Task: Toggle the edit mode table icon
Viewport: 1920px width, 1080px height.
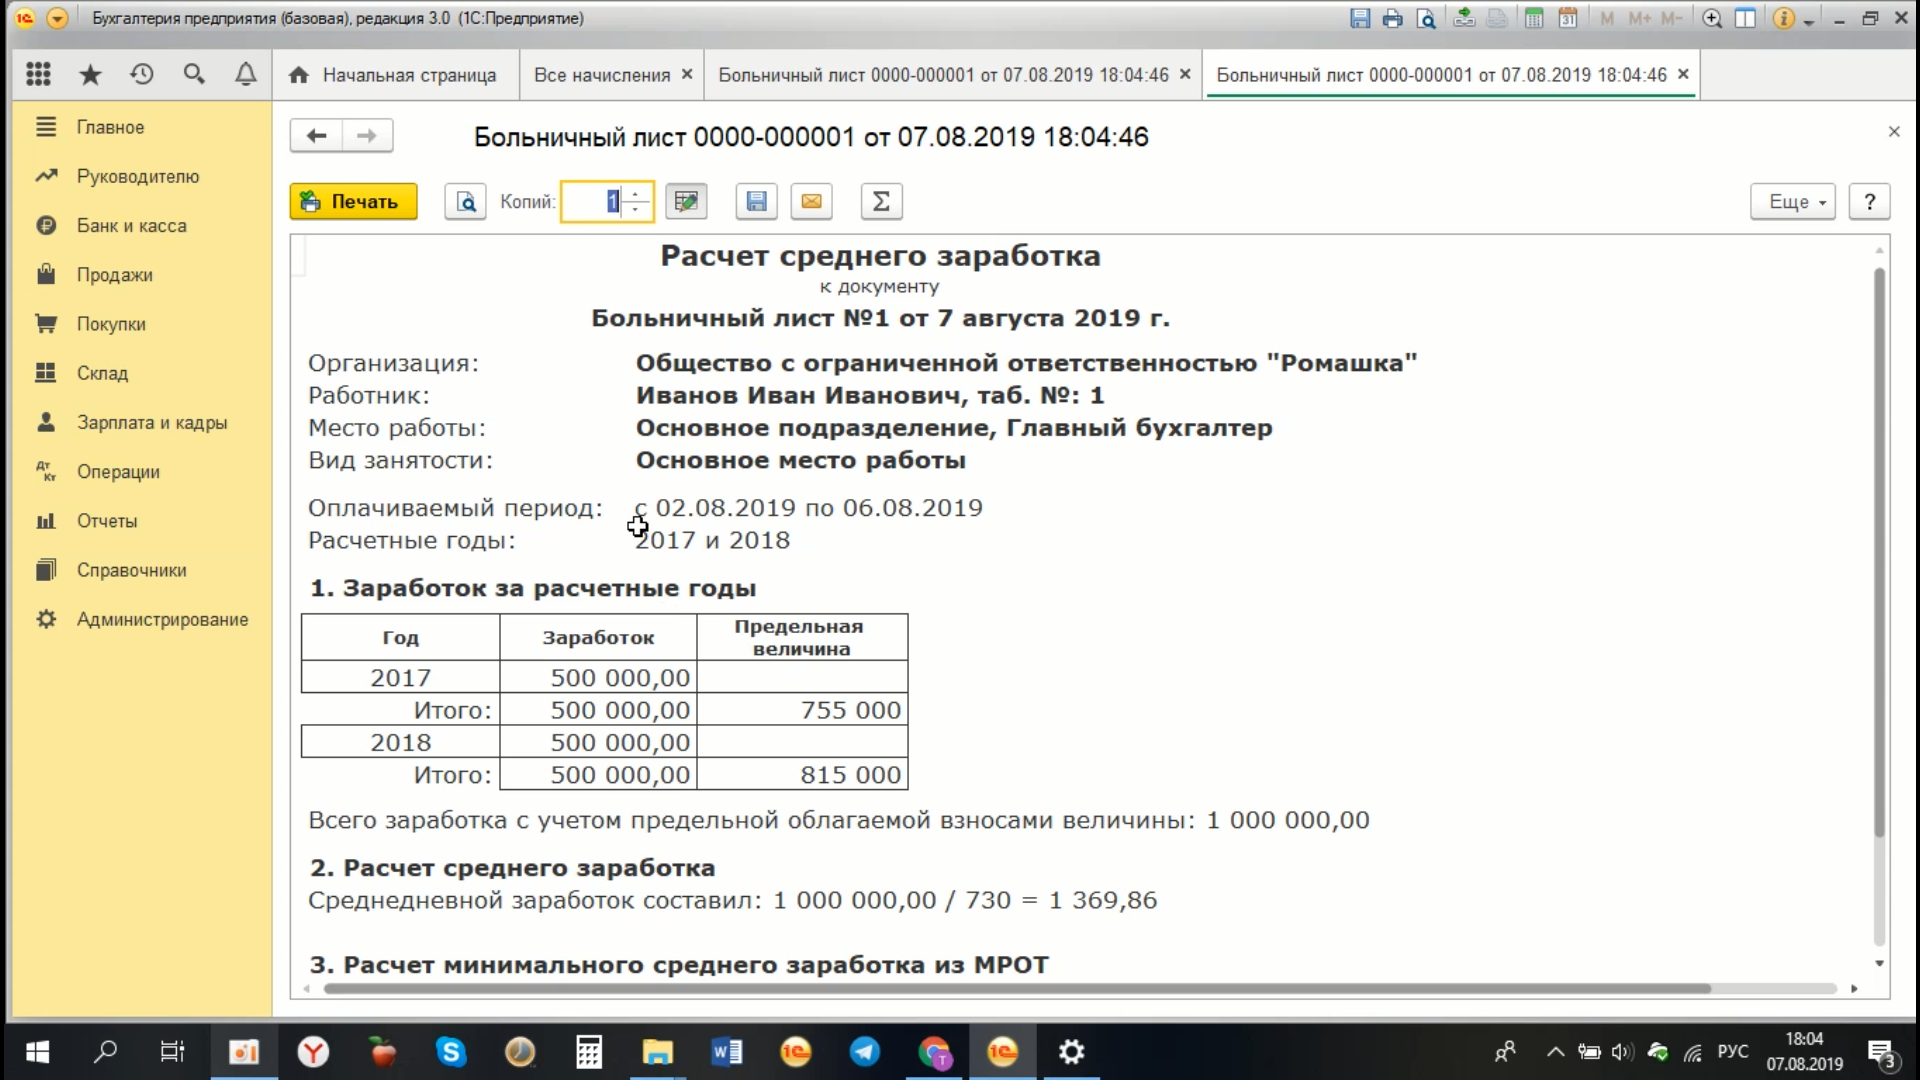Action: tap(686, 202)
